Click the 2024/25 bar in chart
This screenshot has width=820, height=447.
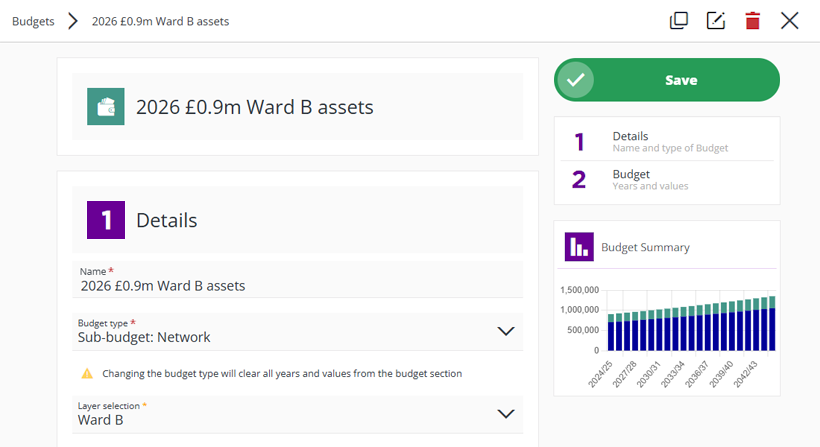click(611, 333)
